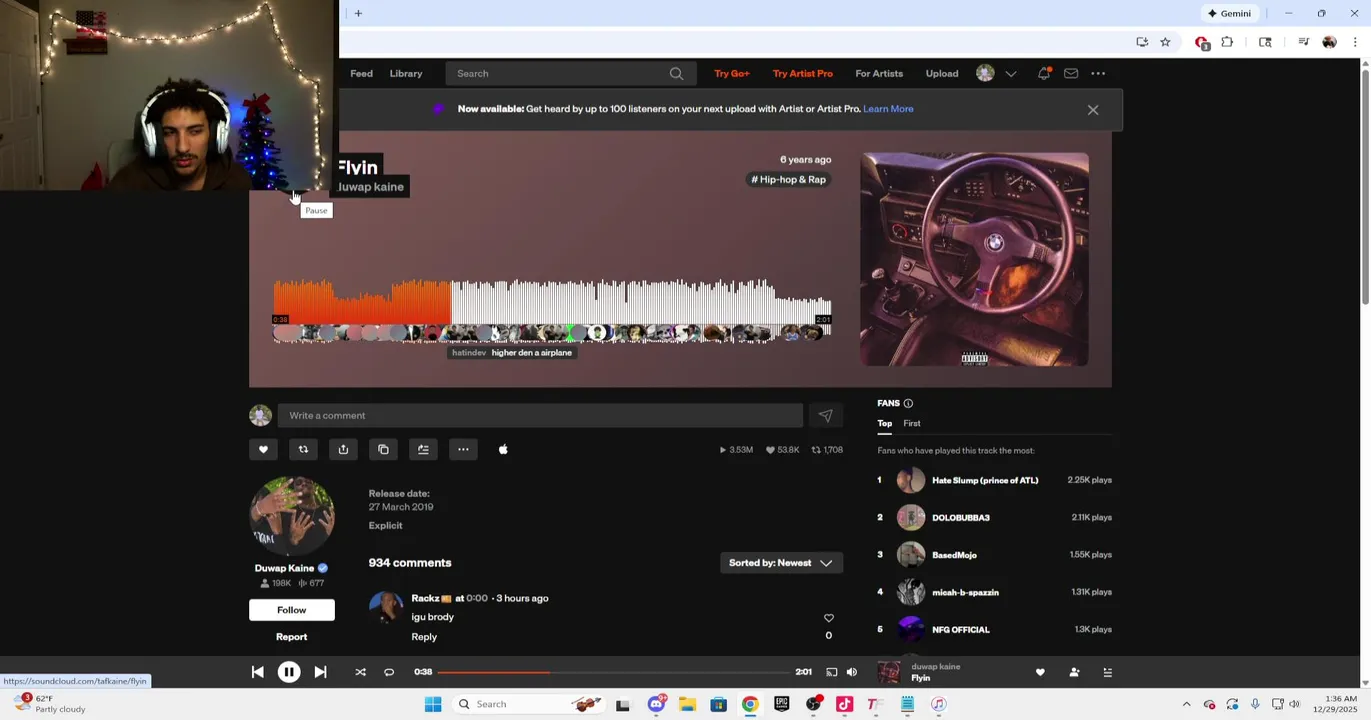Open the Upload page
The height and width of the screenshot is (720, 1371).
[942, 74]
